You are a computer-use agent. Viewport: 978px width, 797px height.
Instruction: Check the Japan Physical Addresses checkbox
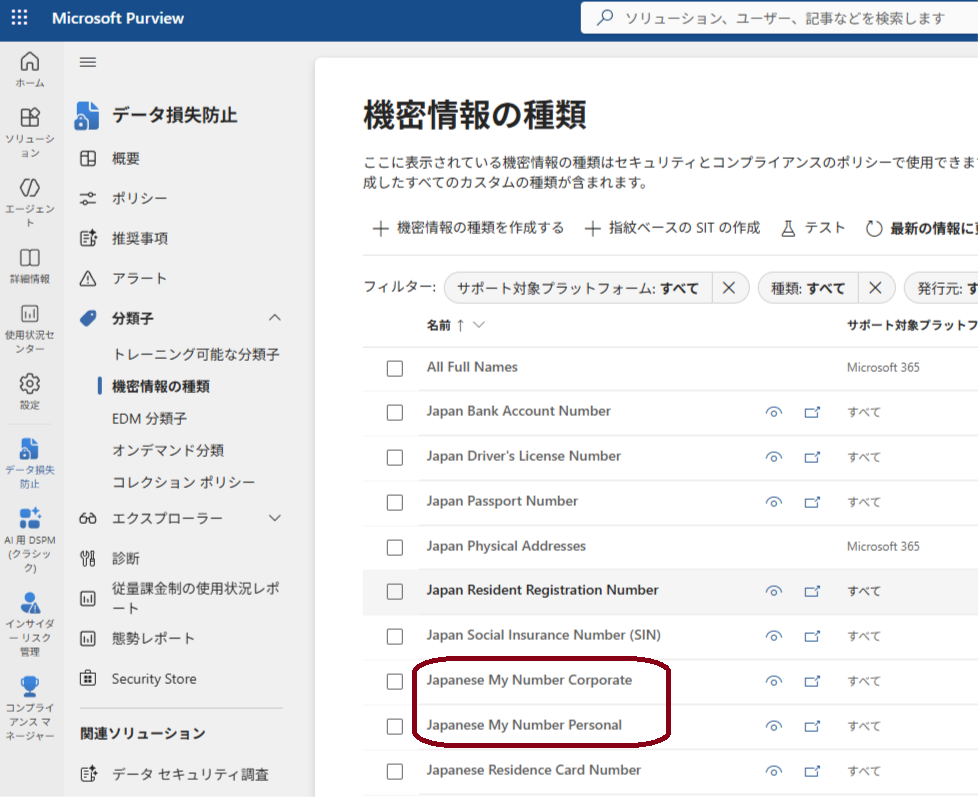point(395,547)
